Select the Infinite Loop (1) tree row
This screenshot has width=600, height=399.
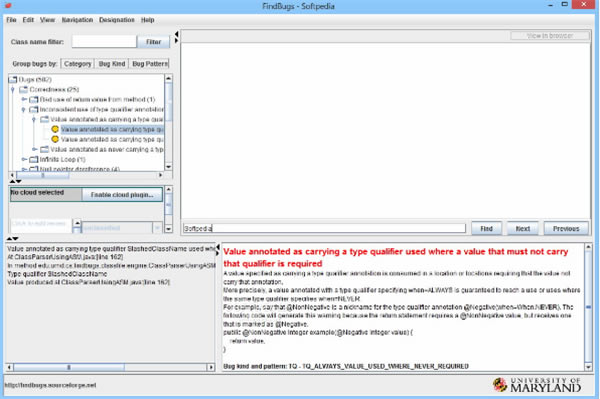coord(62,159)
